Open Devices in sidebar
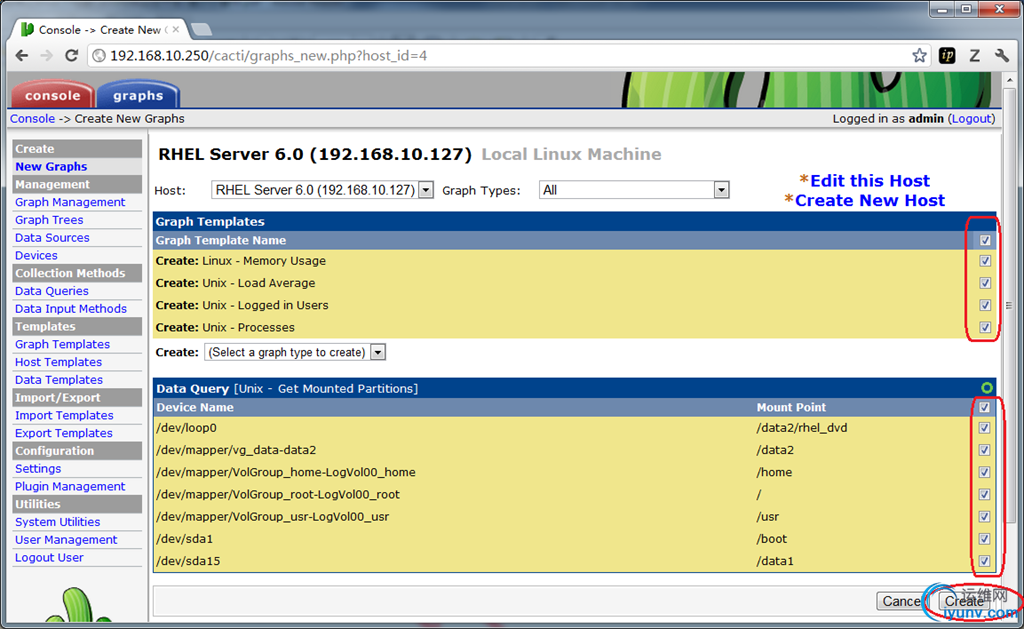 (36, 255)
